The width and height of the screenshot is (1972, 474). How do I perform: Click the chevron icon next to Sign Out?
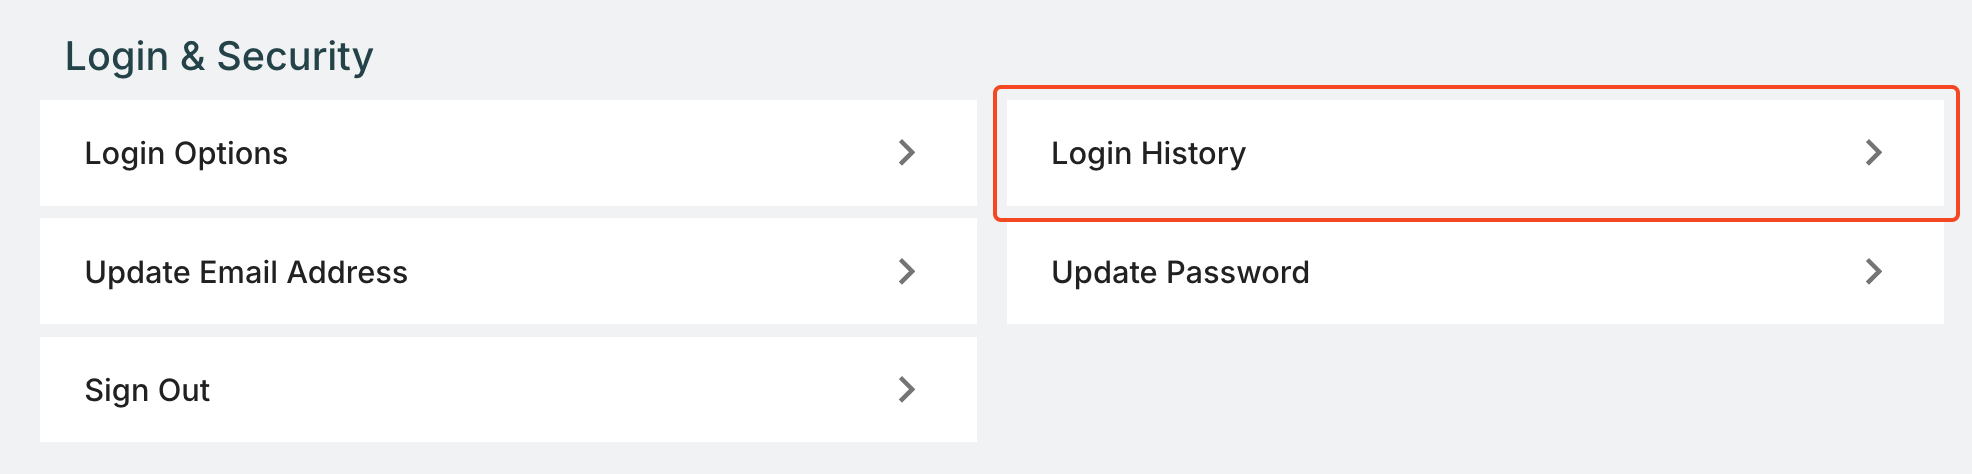tap(906, 389)
